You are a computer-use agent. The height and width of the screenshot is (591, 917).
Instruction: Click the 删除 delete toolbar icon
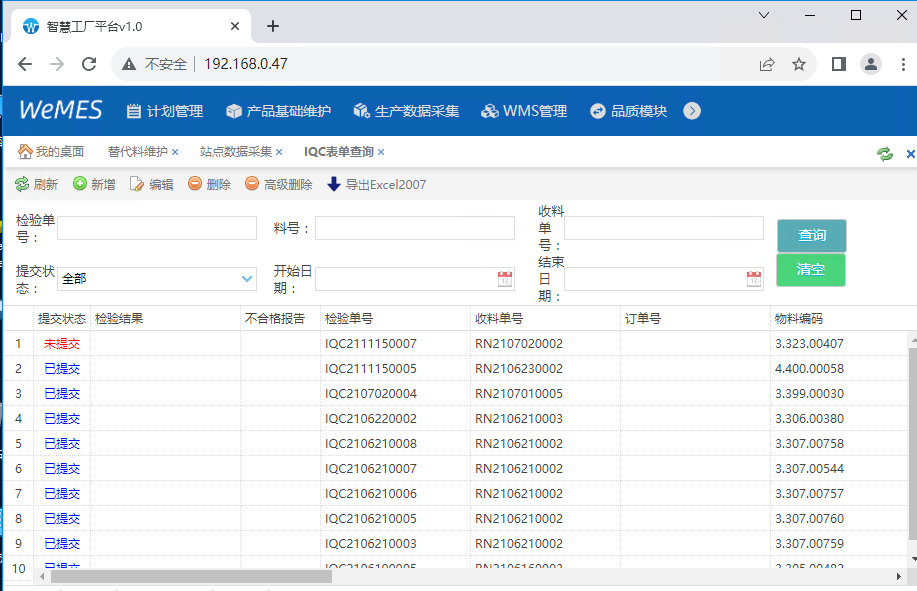pos(195,184)
